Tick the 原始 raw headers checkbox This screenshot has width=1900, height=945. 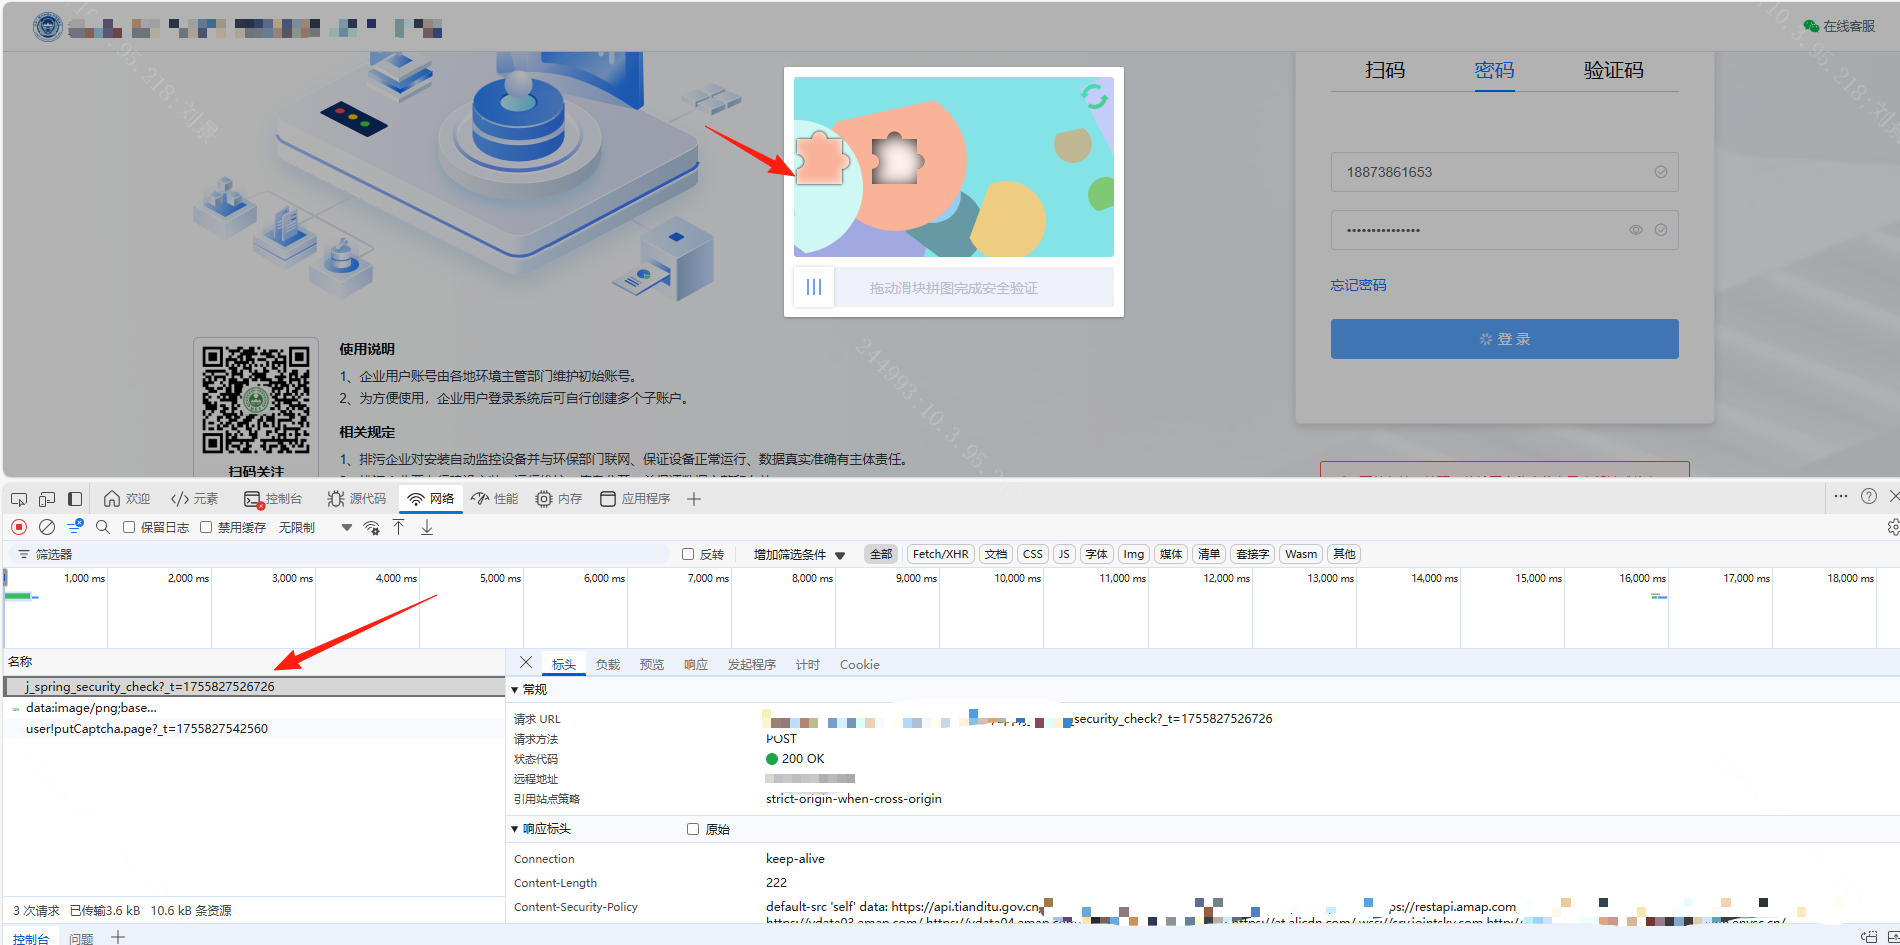tap(693, 829)
